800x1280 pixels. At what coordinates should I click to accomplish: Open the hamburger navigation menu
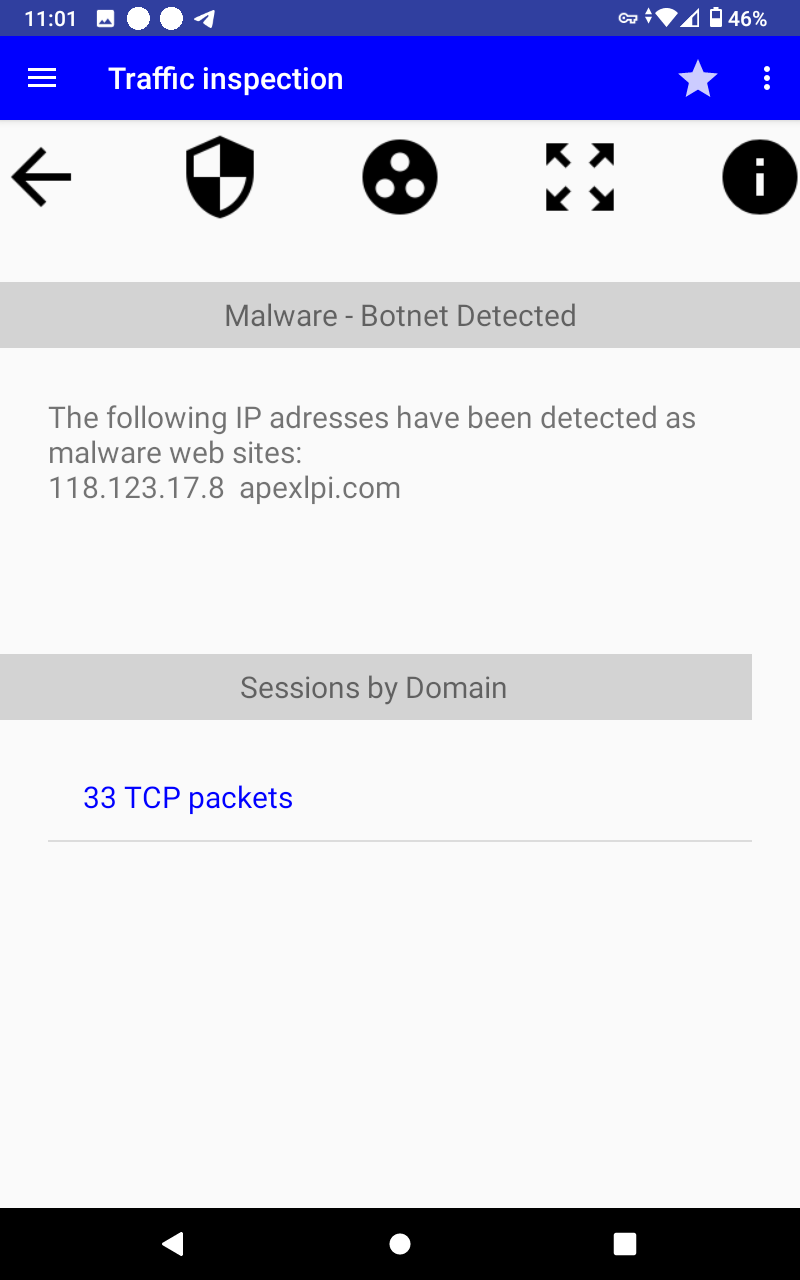(42, 79)
